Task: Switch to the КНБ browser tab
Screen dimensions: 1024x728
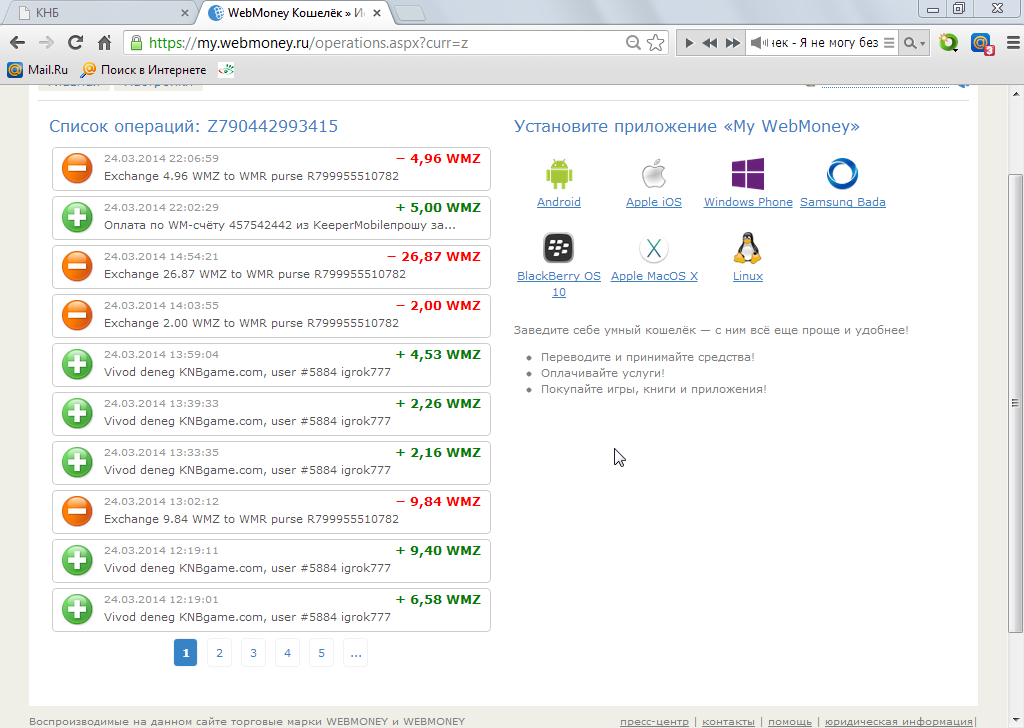Action: [98, 13]
